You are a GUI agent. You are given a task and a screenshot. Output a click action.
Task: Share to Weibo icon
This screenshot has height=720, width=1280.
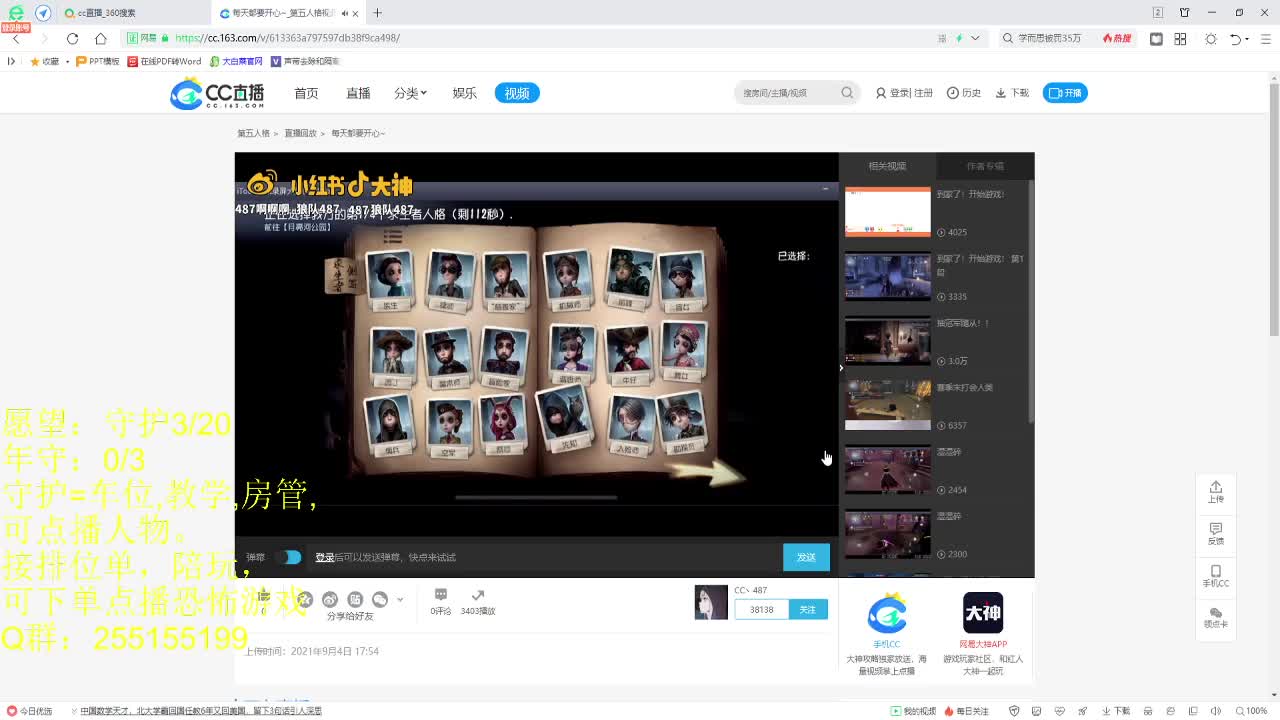pos(330,600)
